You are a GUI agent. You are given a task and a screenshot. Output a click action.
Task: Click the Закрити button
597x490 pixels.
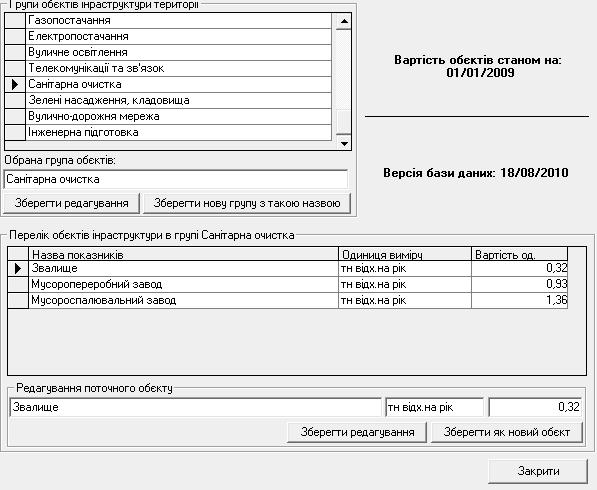[x=538, y=471]
